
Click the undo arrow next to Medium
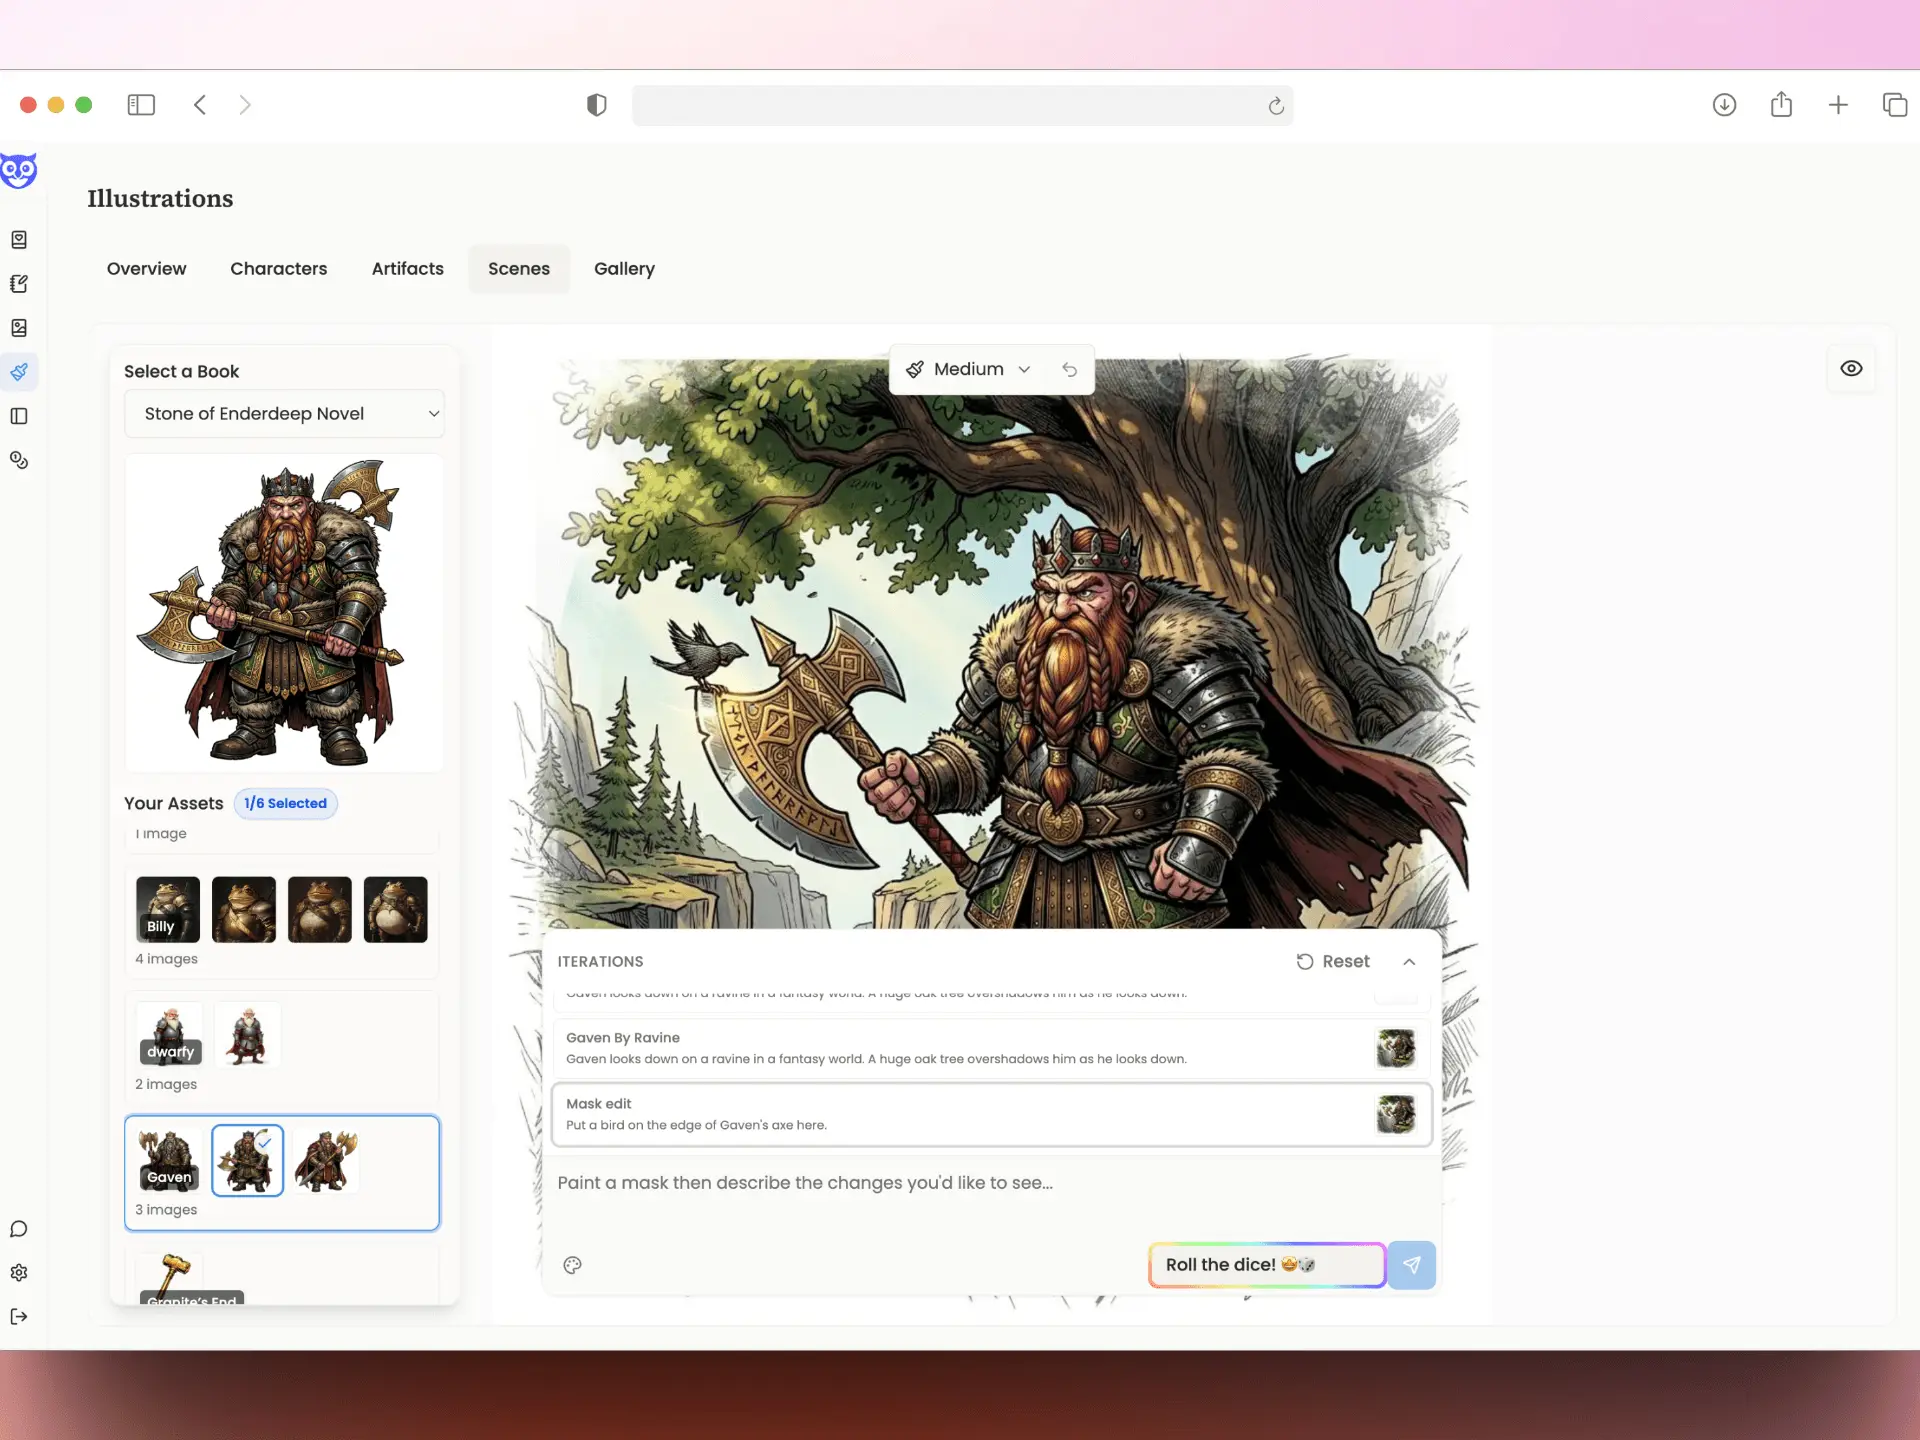(1070, 370)
